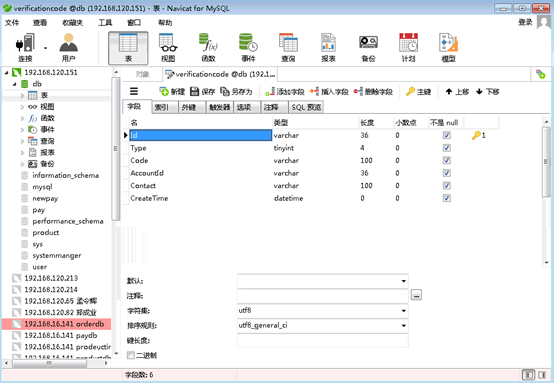
Task: Open the View (视图) toolbar icon
Action: point(168,47)
